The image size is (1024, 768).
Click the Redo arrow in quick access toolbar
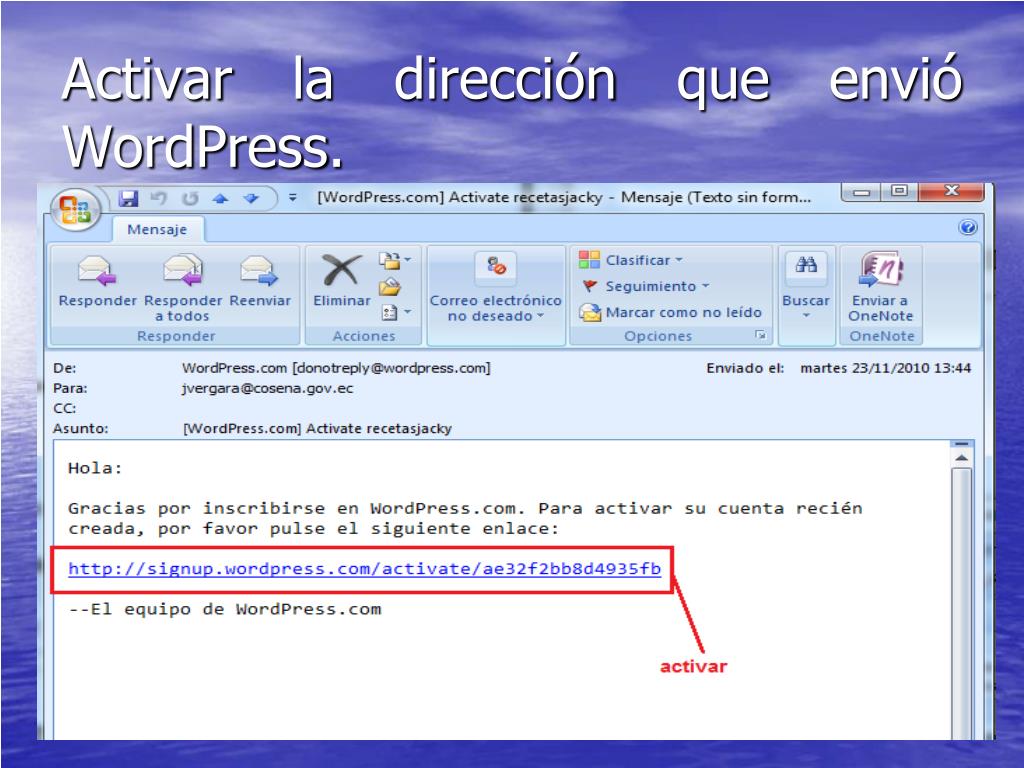click(x=189, y=199)
